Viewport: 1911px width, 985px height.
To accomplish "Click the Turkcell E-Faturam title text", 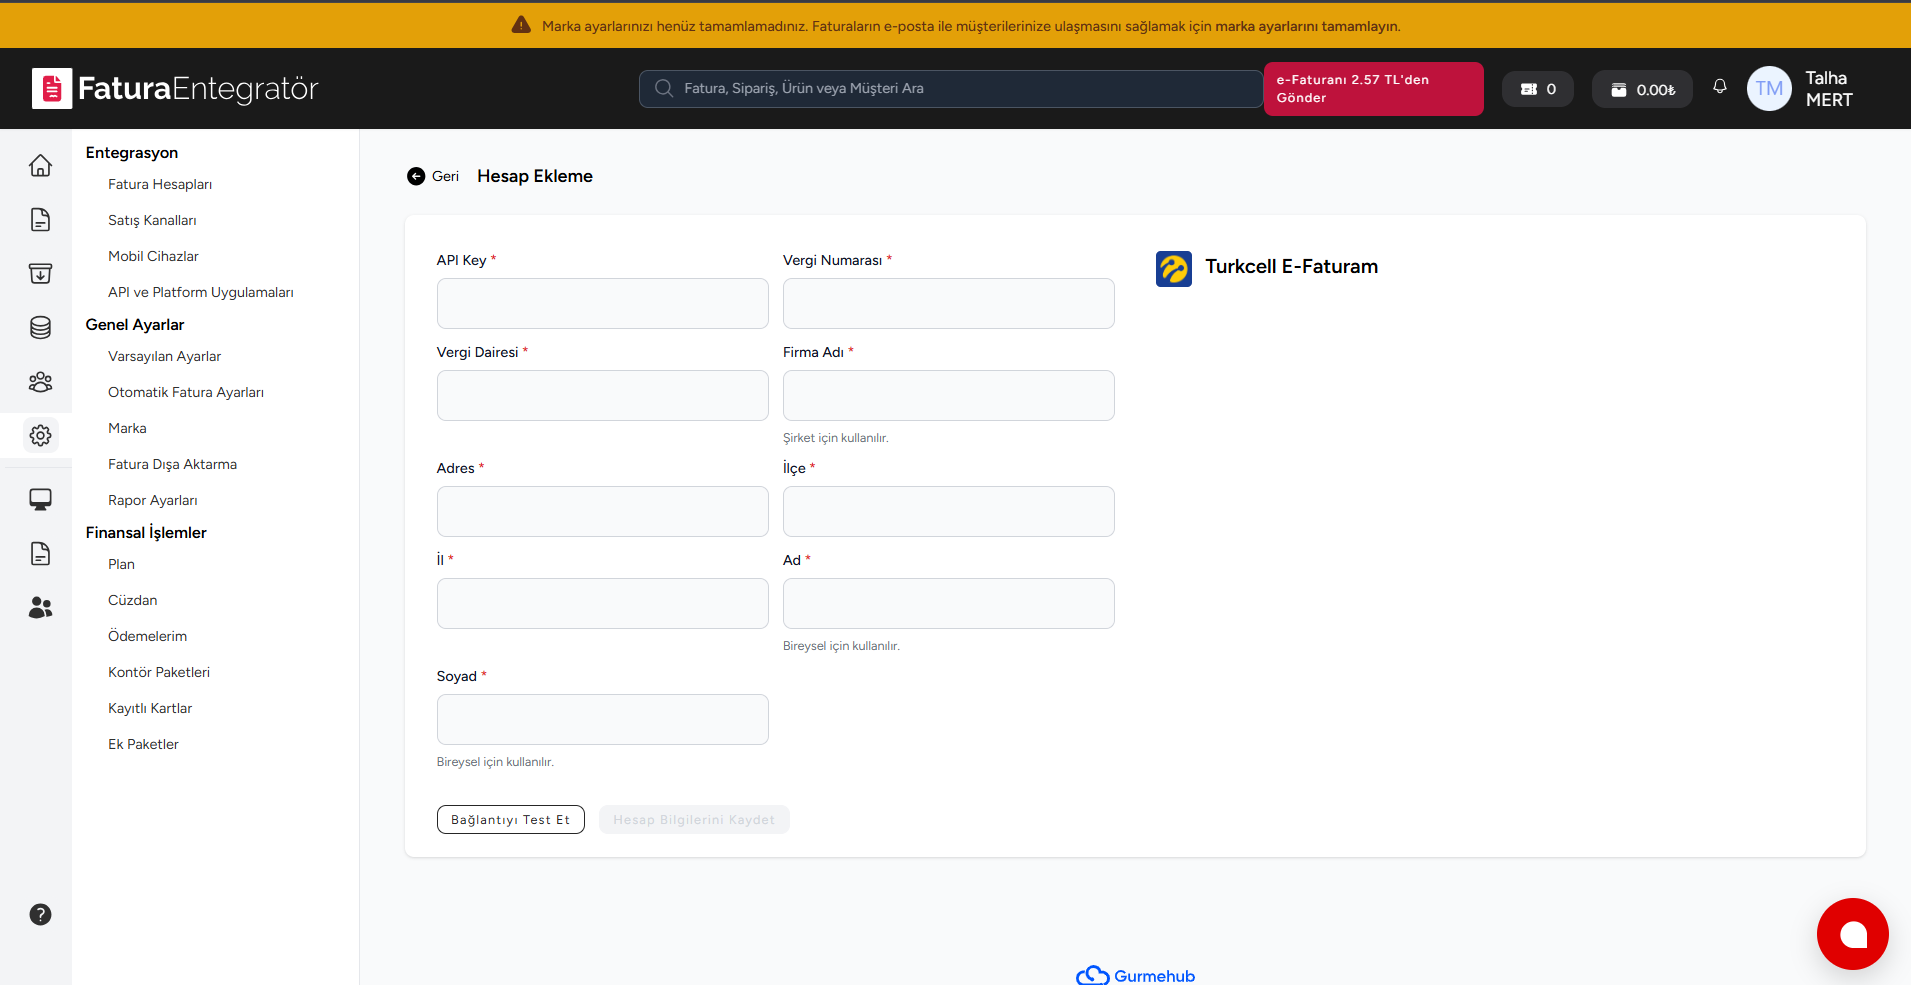I will pyautogui.click(x=1292, y=267).
